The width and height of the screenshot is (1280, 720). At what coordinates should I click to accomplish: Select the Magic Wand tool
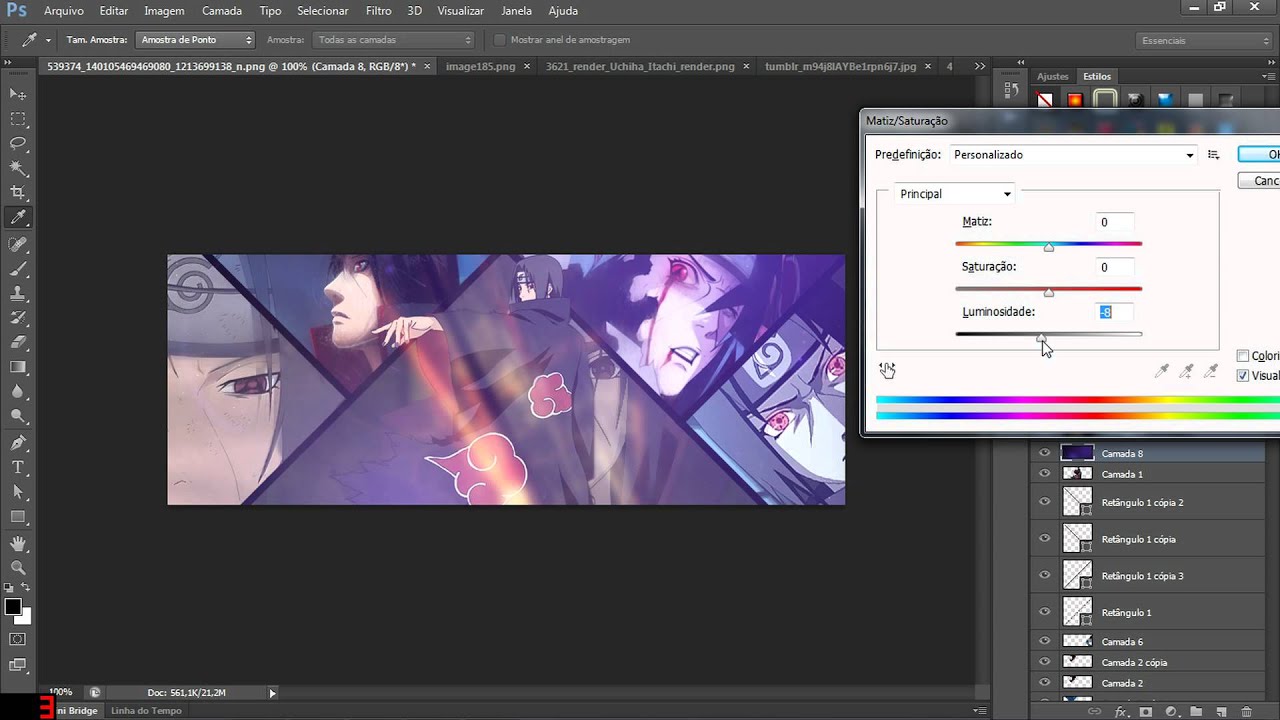point(18,168)
